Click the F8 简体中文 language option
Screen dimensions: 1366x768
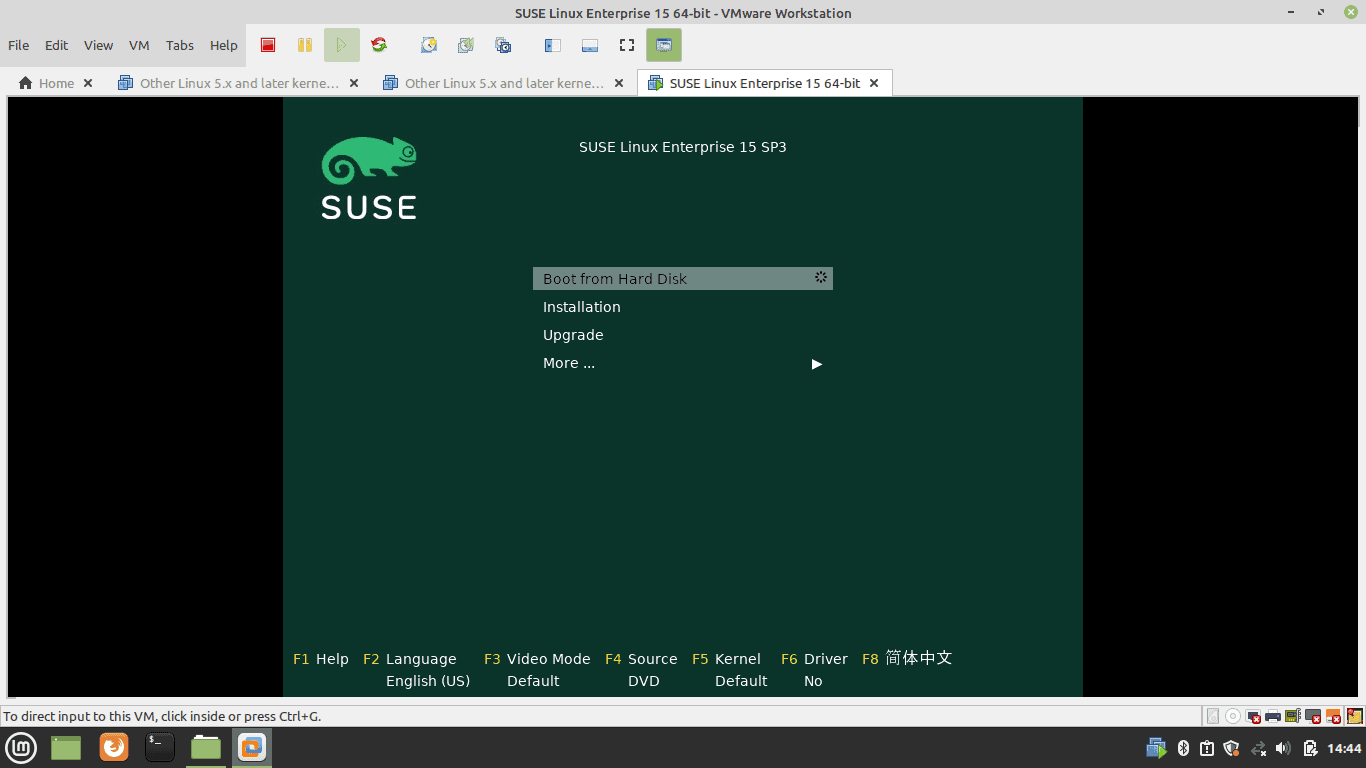click(x=907, y=658)
